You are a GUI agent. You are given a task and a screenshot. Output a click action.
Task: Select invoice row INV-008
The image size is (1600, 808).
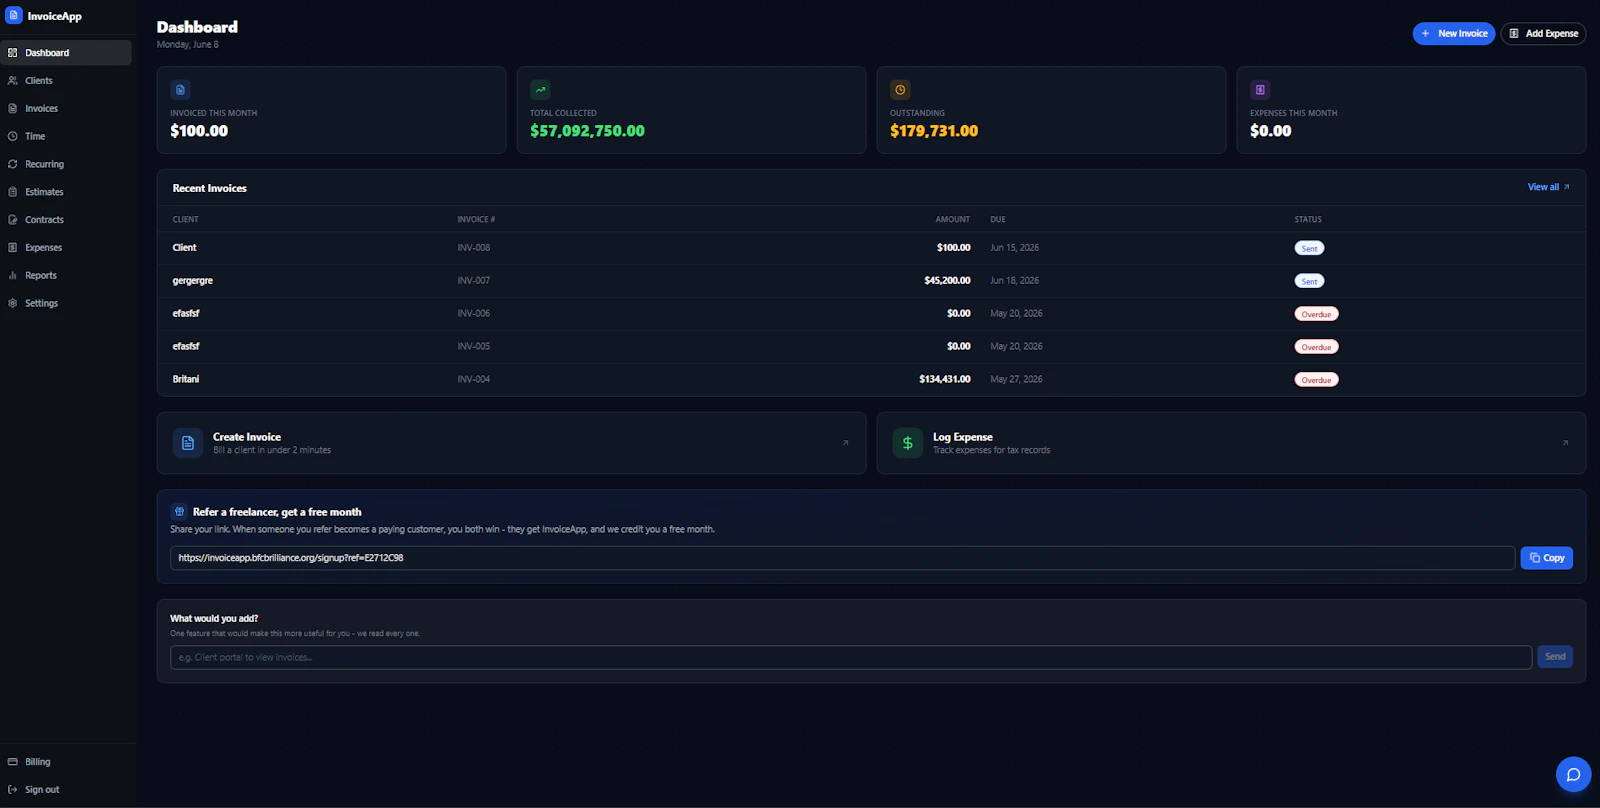871,248
